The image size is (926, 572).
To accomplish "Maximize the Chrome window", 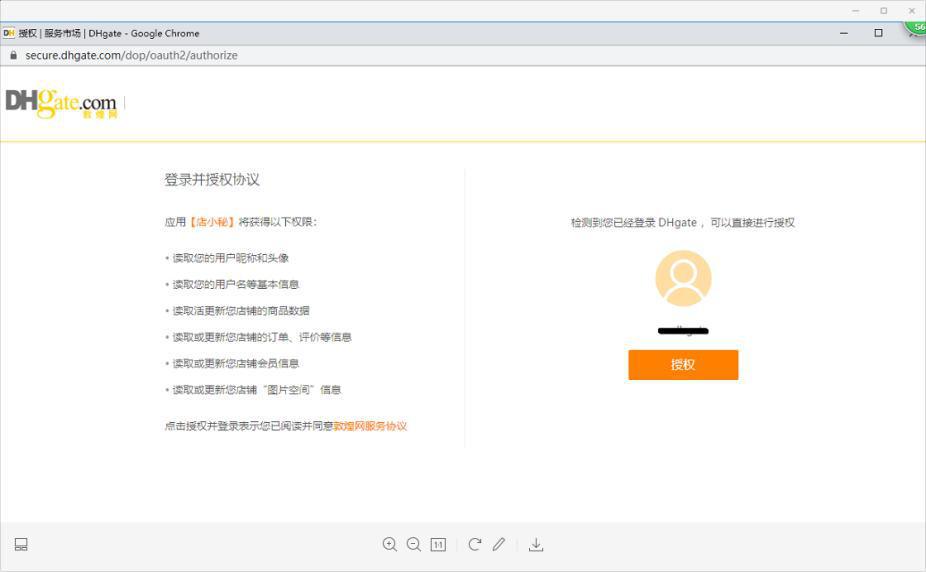I will point(878,33).
